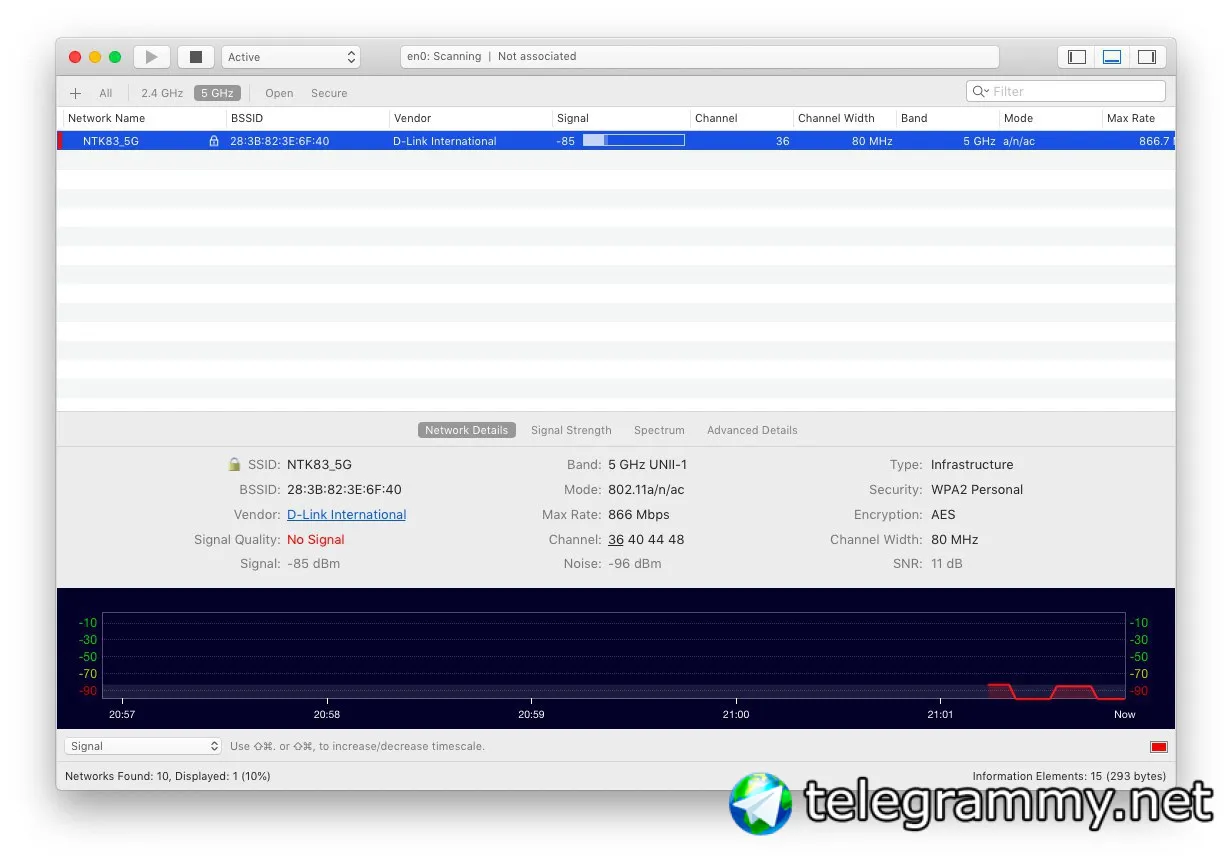
Task: Open the Active scan mode dropdown
Action: tap(291, 57)
